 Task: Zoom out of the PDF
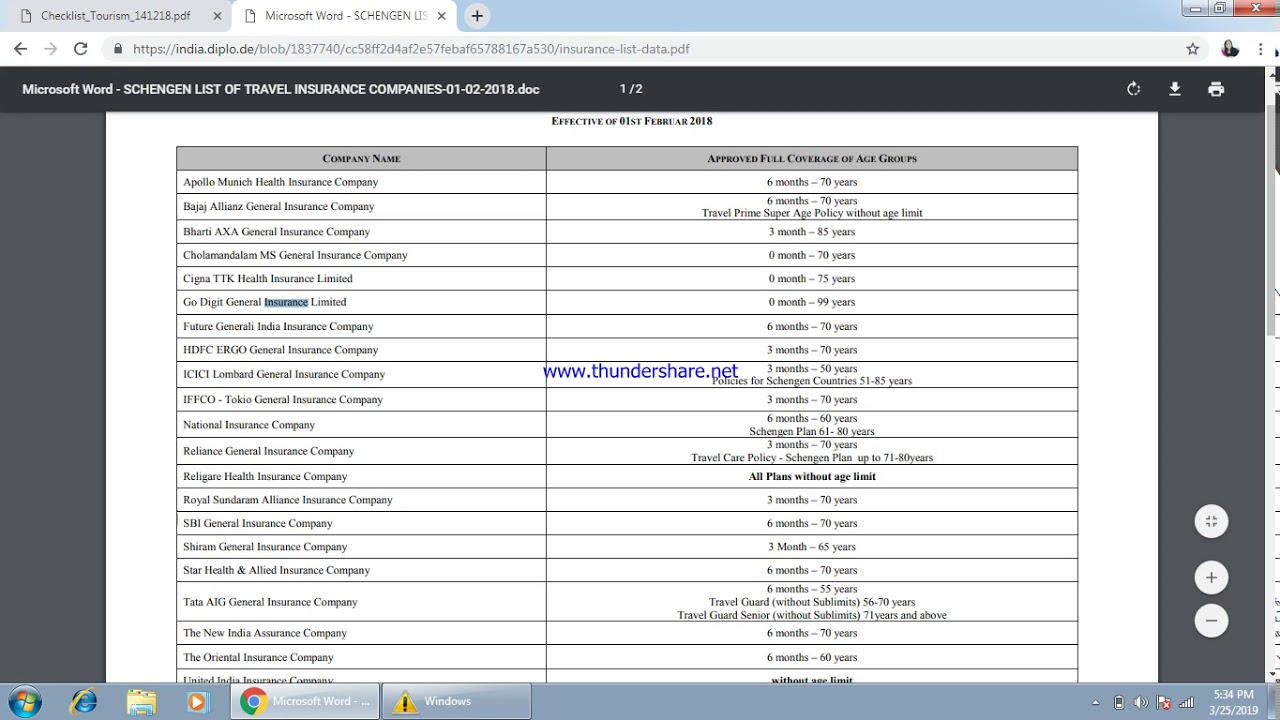[1211, 620]
